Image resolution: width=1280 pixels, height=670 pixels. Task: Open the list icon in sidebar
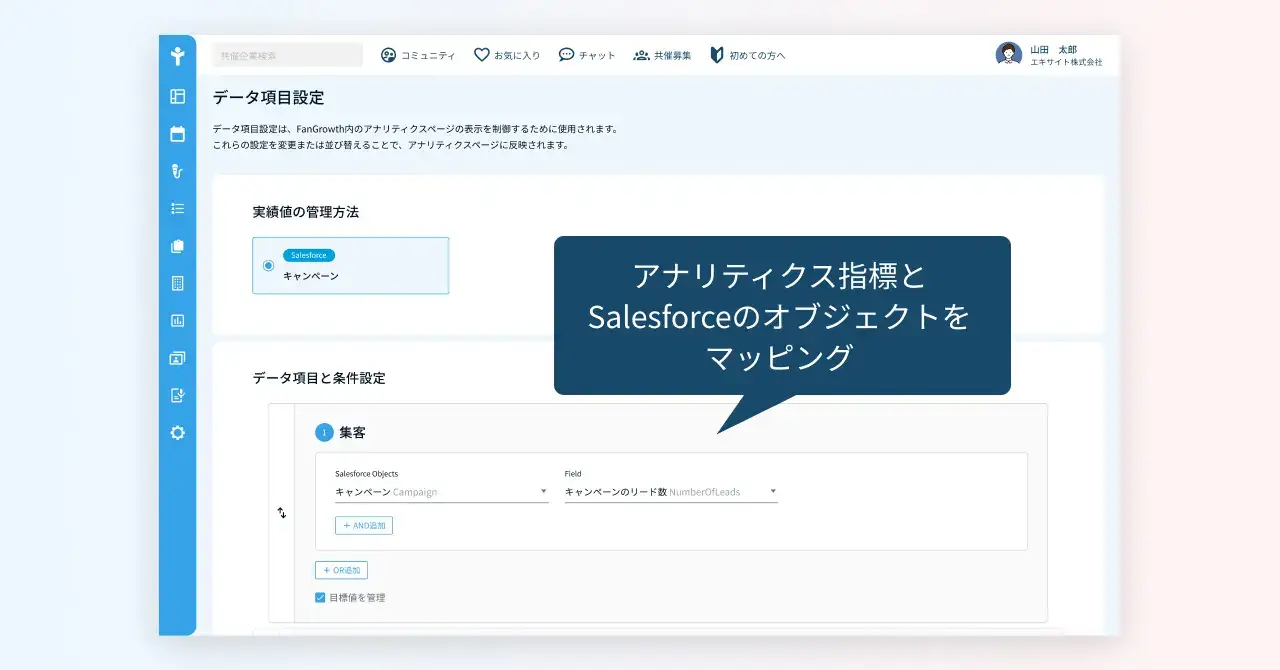pyautogui.click(x=178, y=209)
